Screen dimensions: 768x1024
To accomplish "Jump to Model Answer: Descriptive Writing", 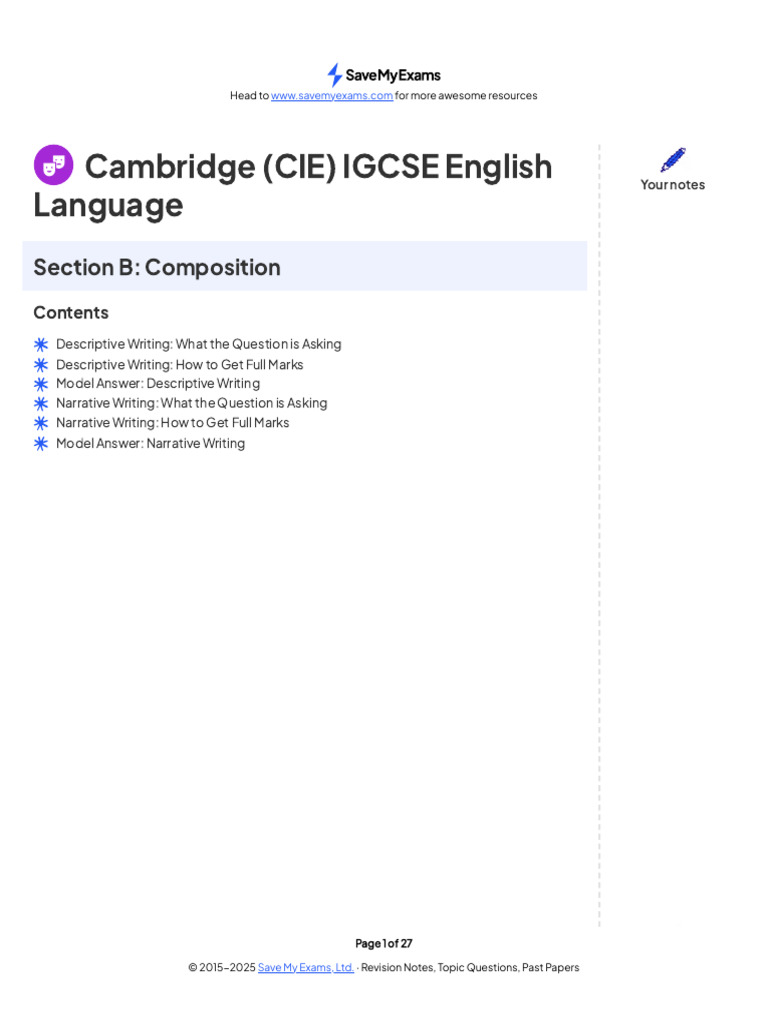I will [x=158, y=383].
